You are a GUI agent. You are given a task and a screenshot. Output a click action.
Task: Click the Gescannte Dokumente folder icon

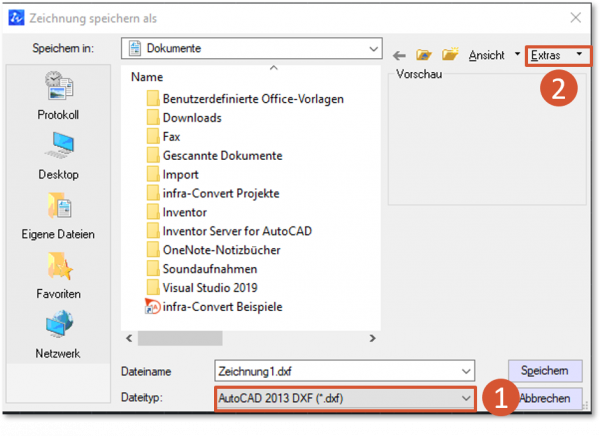(153, 155)
